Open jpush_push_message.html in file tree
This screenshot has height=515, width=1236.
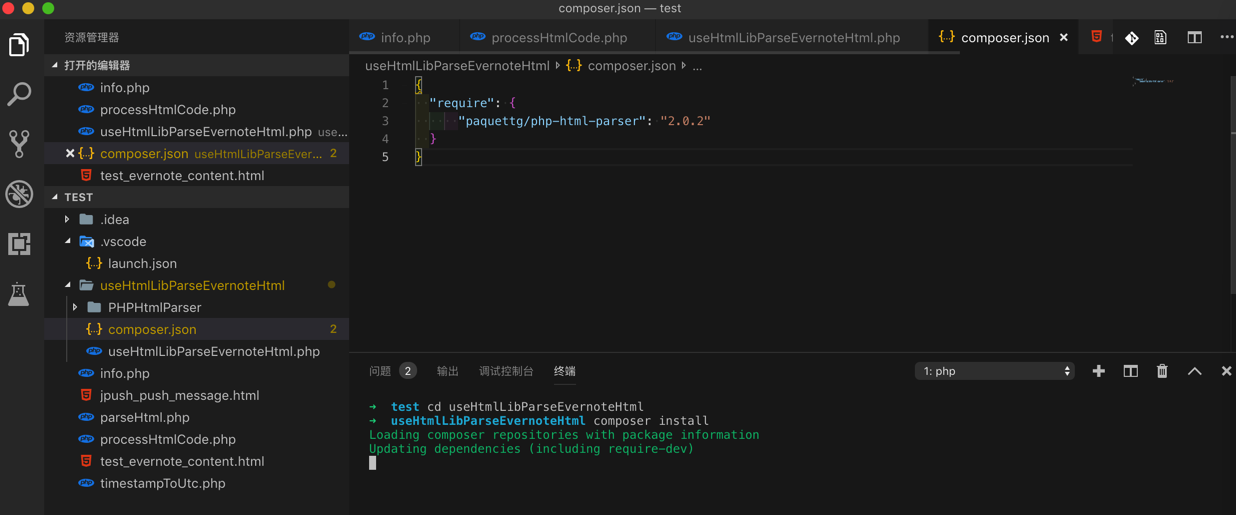tap(179, 395)
